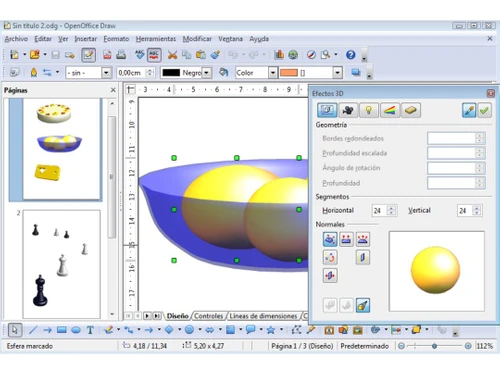Toggle Double-Sided normals icon
Screen dimensions: 500x375
pyautogui.click(x=330, y=276)
